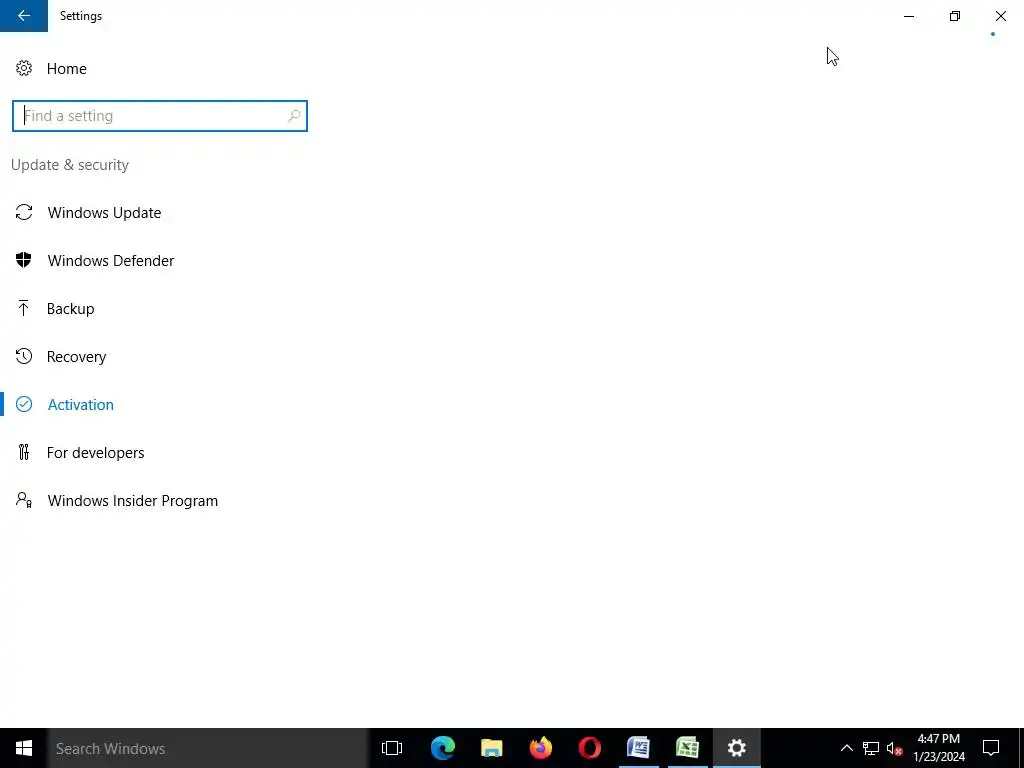Click the Activation checkmark circle icon
1024x768 pixels.
click(24, 404)
